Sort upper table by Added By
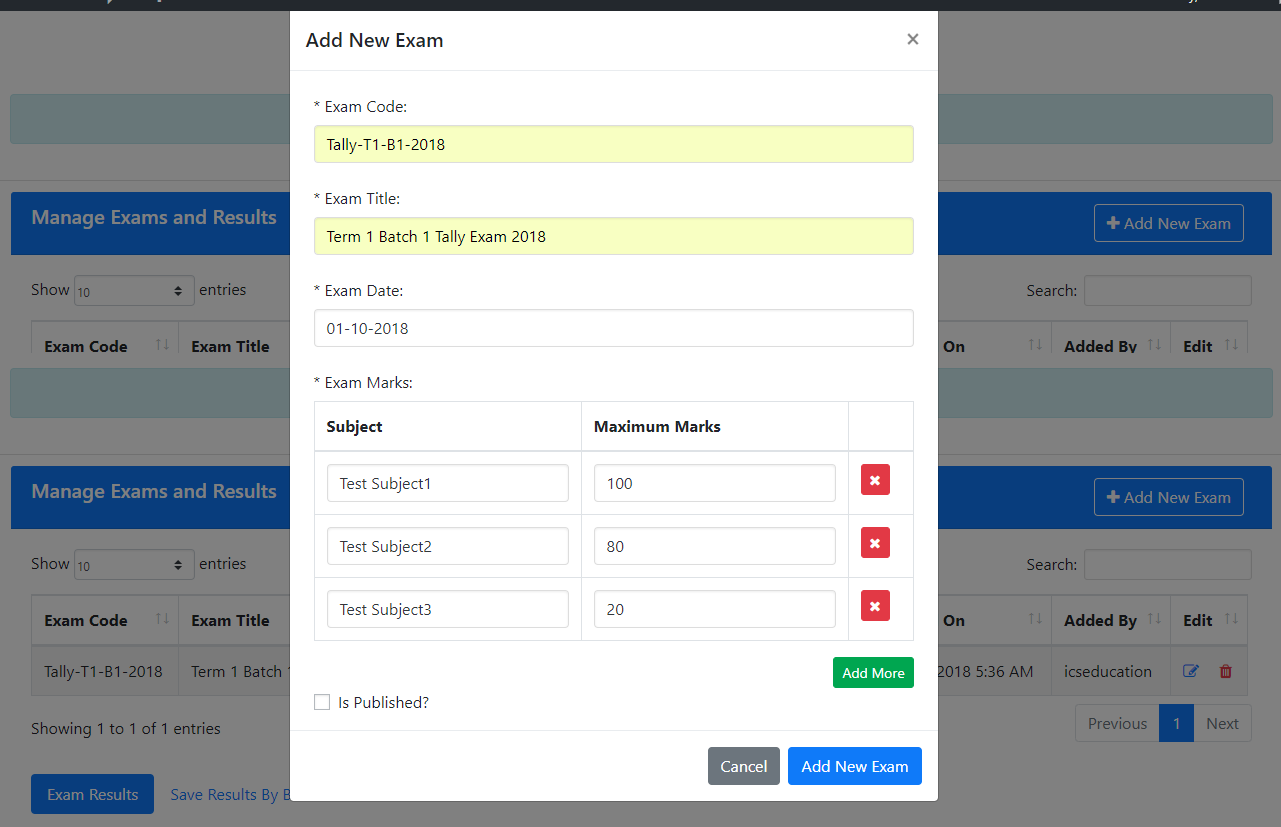The height and width of the screenshot is (827, 1281). (1111, 340)
